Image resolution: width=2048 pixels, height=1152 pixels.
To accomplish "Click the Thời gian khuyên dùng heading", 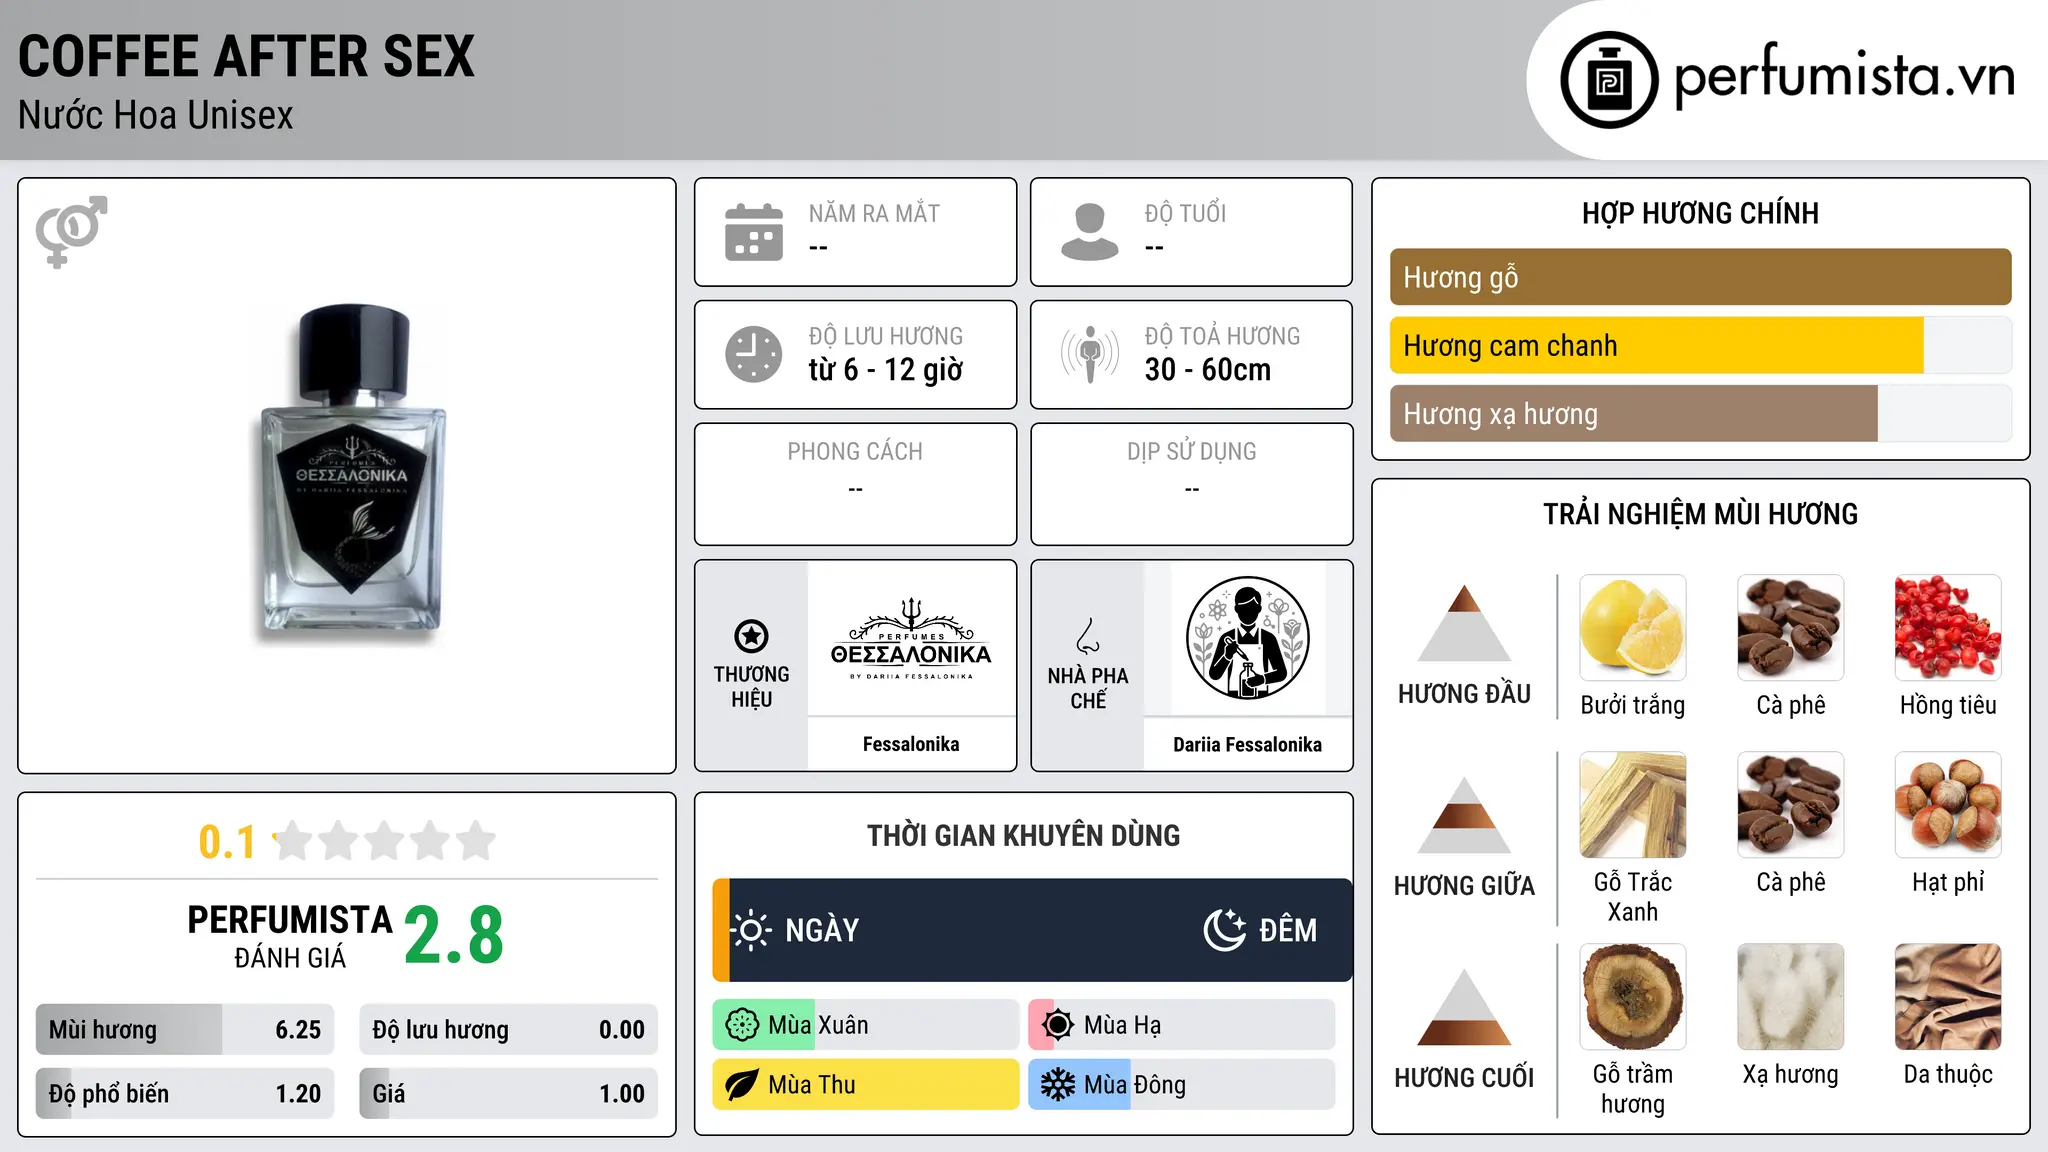I will (x=1024, y=835).
